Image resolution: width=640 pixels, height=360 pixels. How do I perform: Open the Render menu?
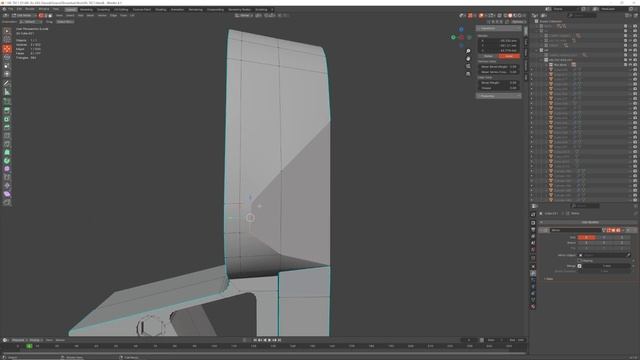coord(30,9)
